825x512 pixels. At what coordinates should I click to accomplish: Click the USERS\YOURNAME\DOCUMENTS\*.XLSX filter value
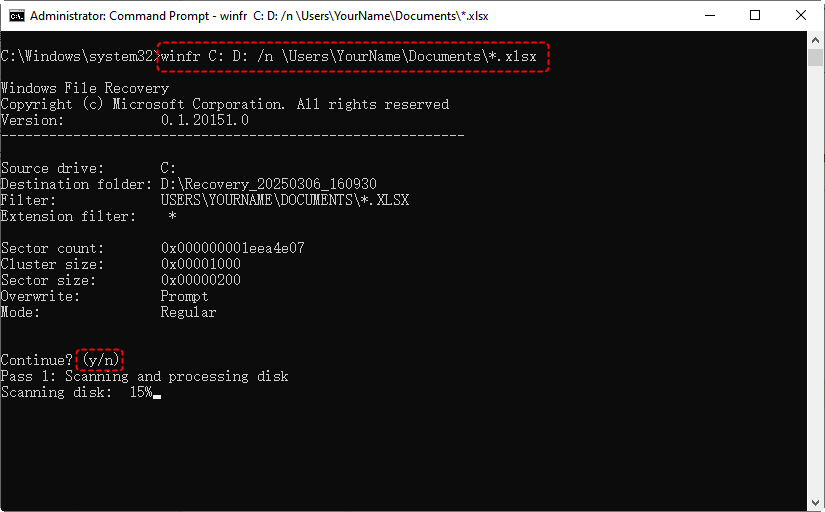click(284, 200)
